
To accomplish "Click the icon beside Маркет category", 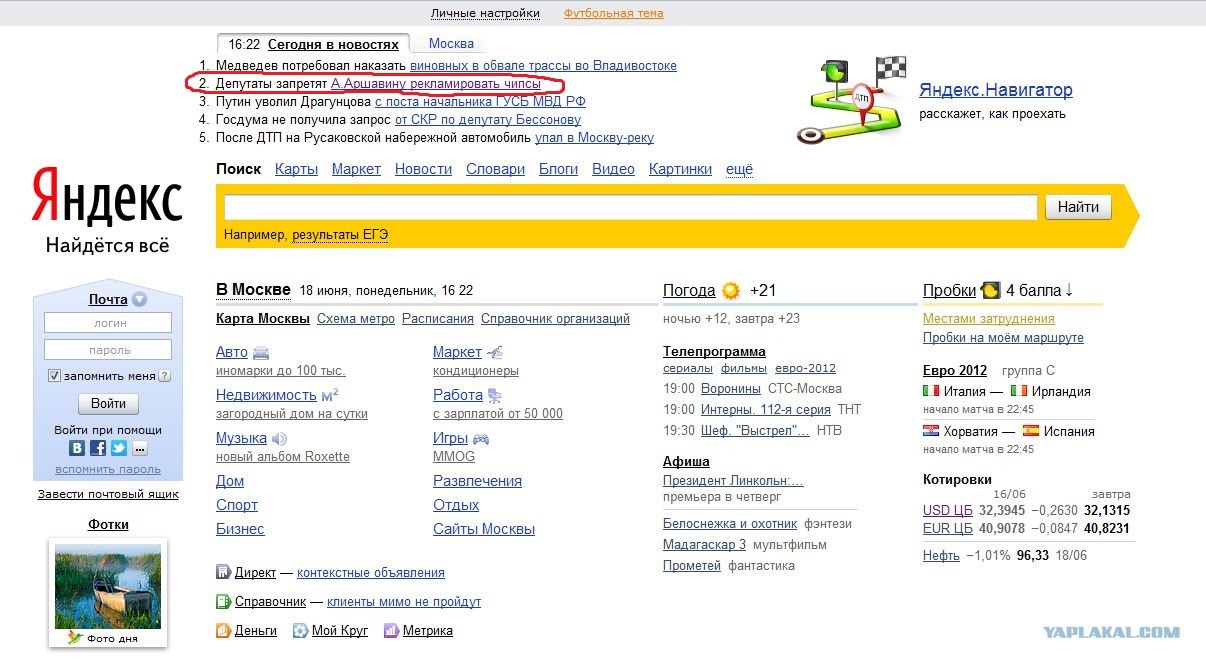I will [x=494, y=352].
